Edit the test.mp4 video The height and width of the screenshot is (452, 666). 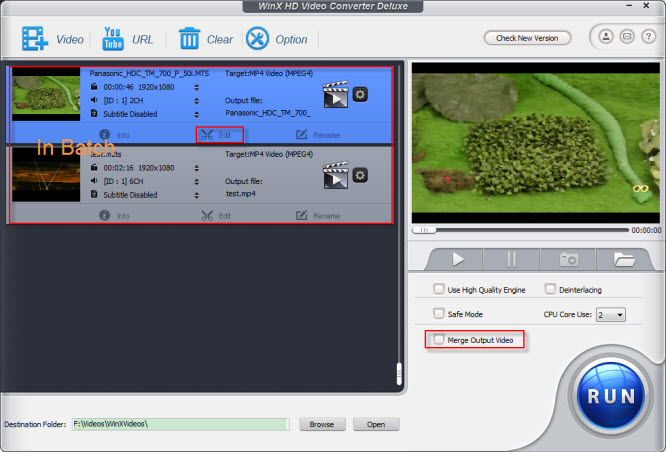tap(216, 215)
